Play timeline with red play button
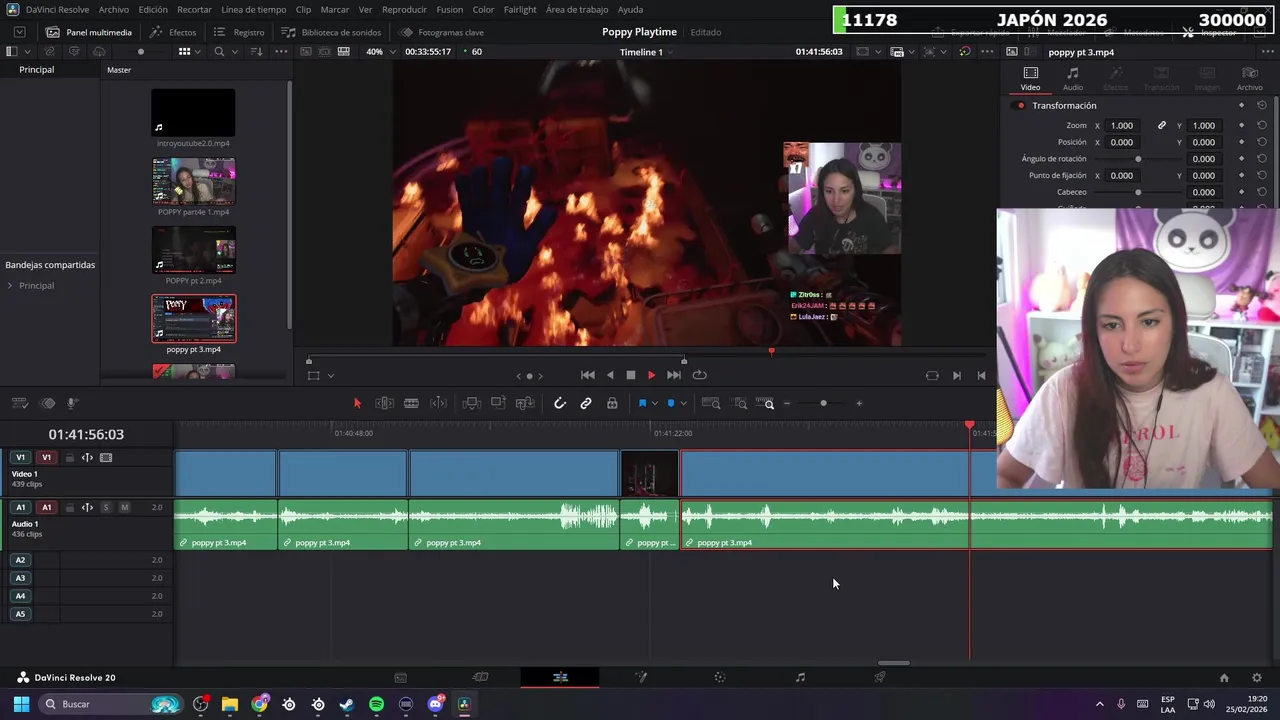 [651, 375]
